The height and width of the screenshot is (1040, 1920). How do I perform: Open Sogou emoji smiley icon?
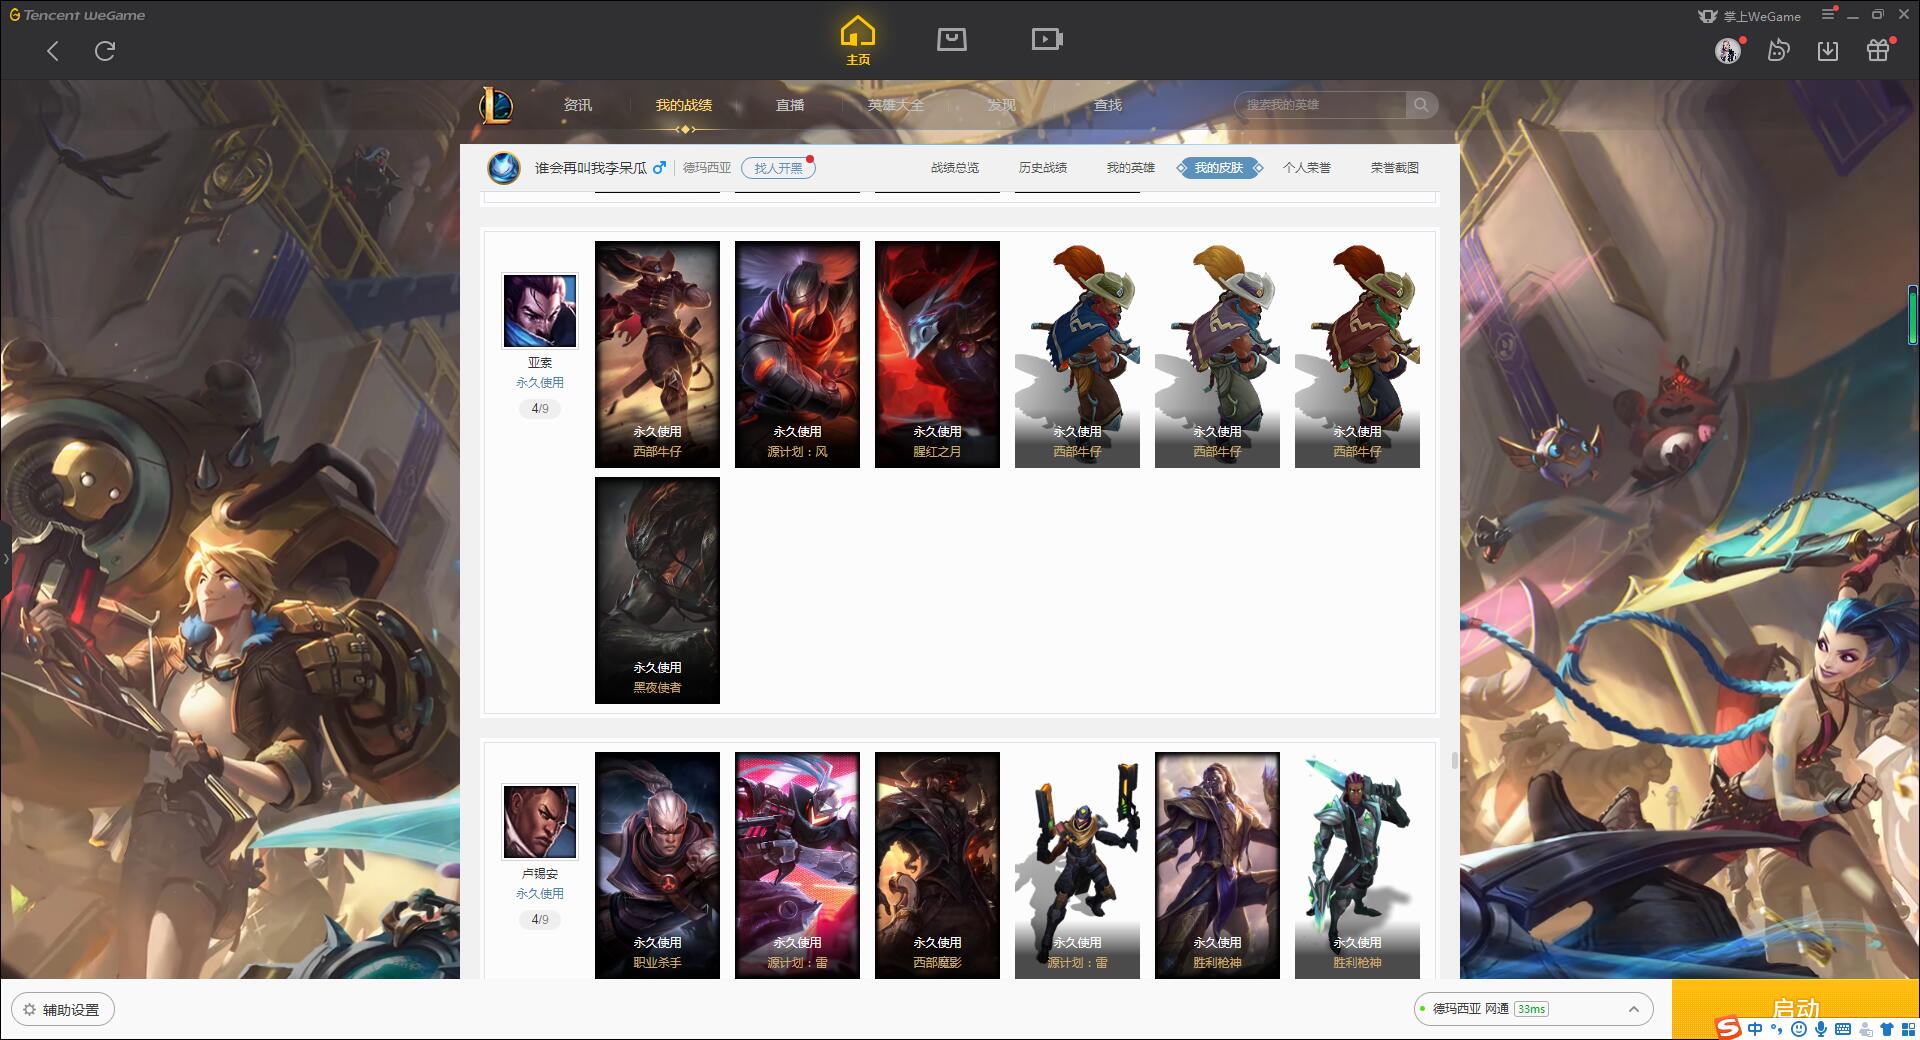(x=1799, y=1029)
